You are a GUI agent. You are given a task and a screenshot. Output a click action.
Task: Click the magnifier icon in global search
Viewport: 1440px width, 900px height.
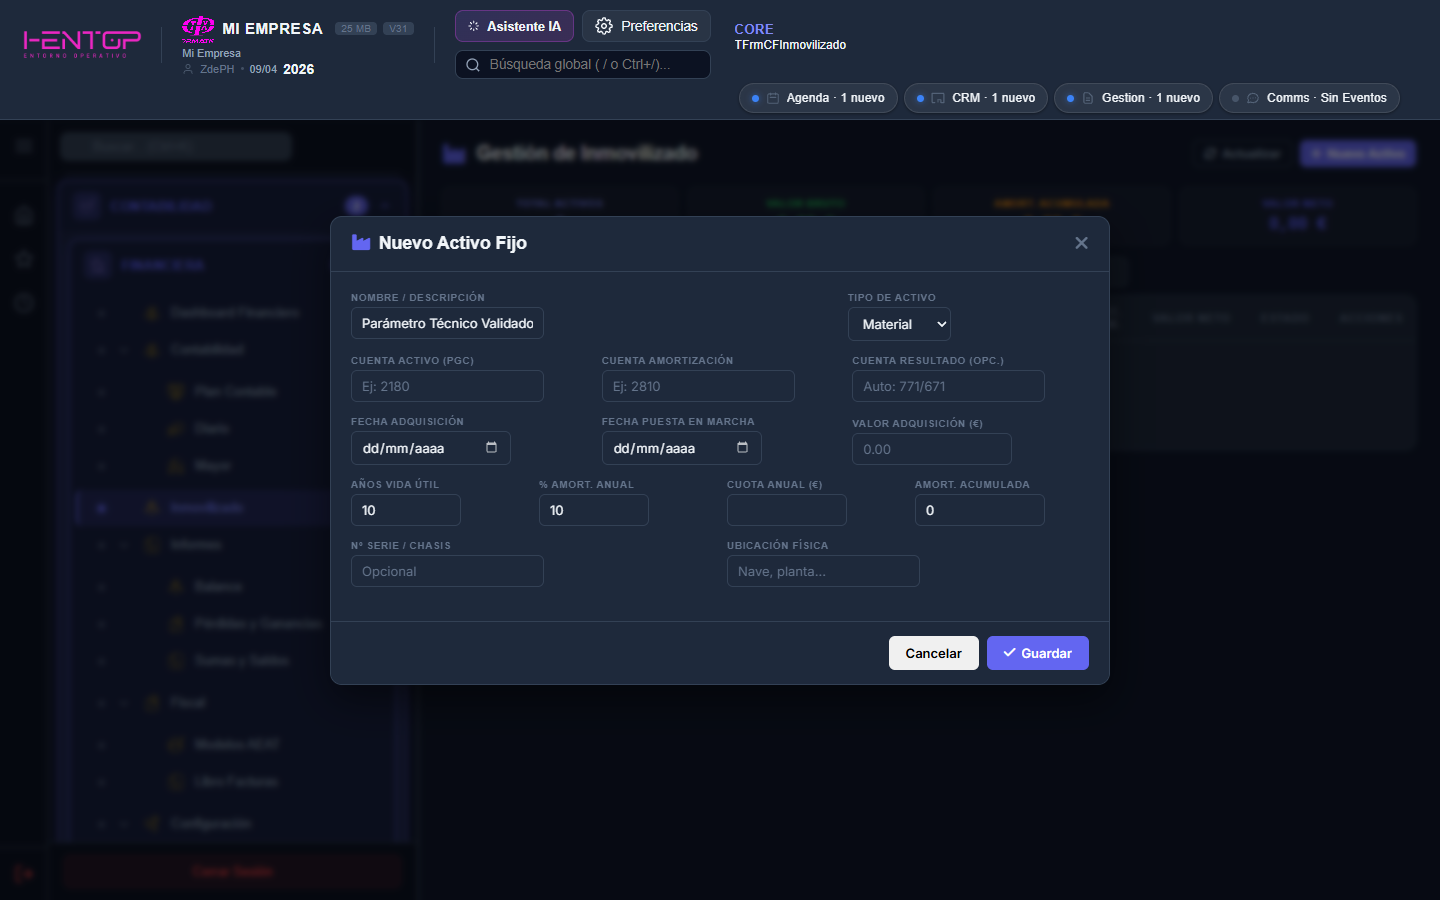point(472,64)
